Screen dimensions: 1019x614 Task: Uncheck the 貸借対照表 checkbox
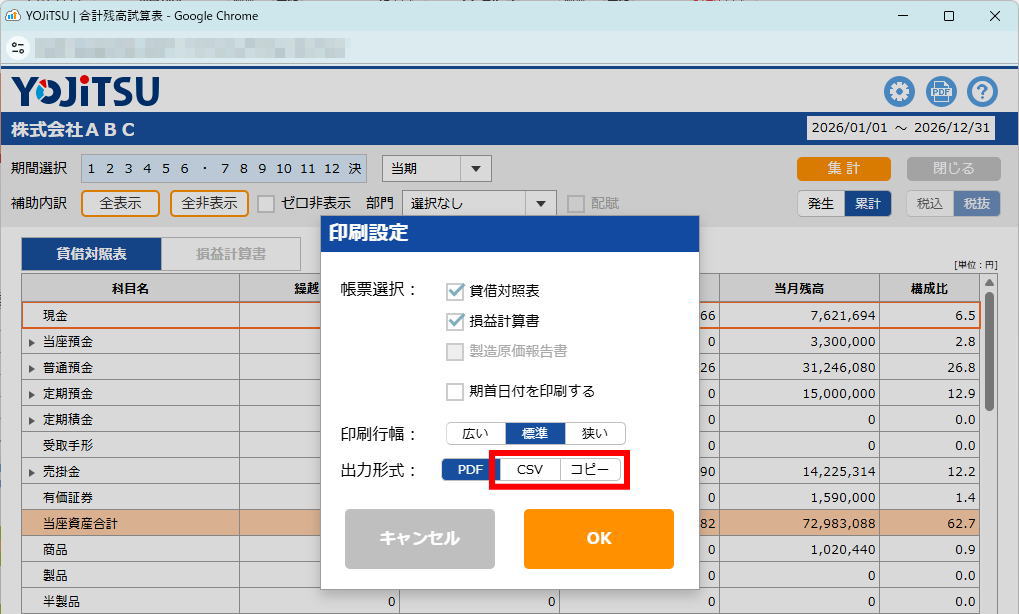(455, 291)
